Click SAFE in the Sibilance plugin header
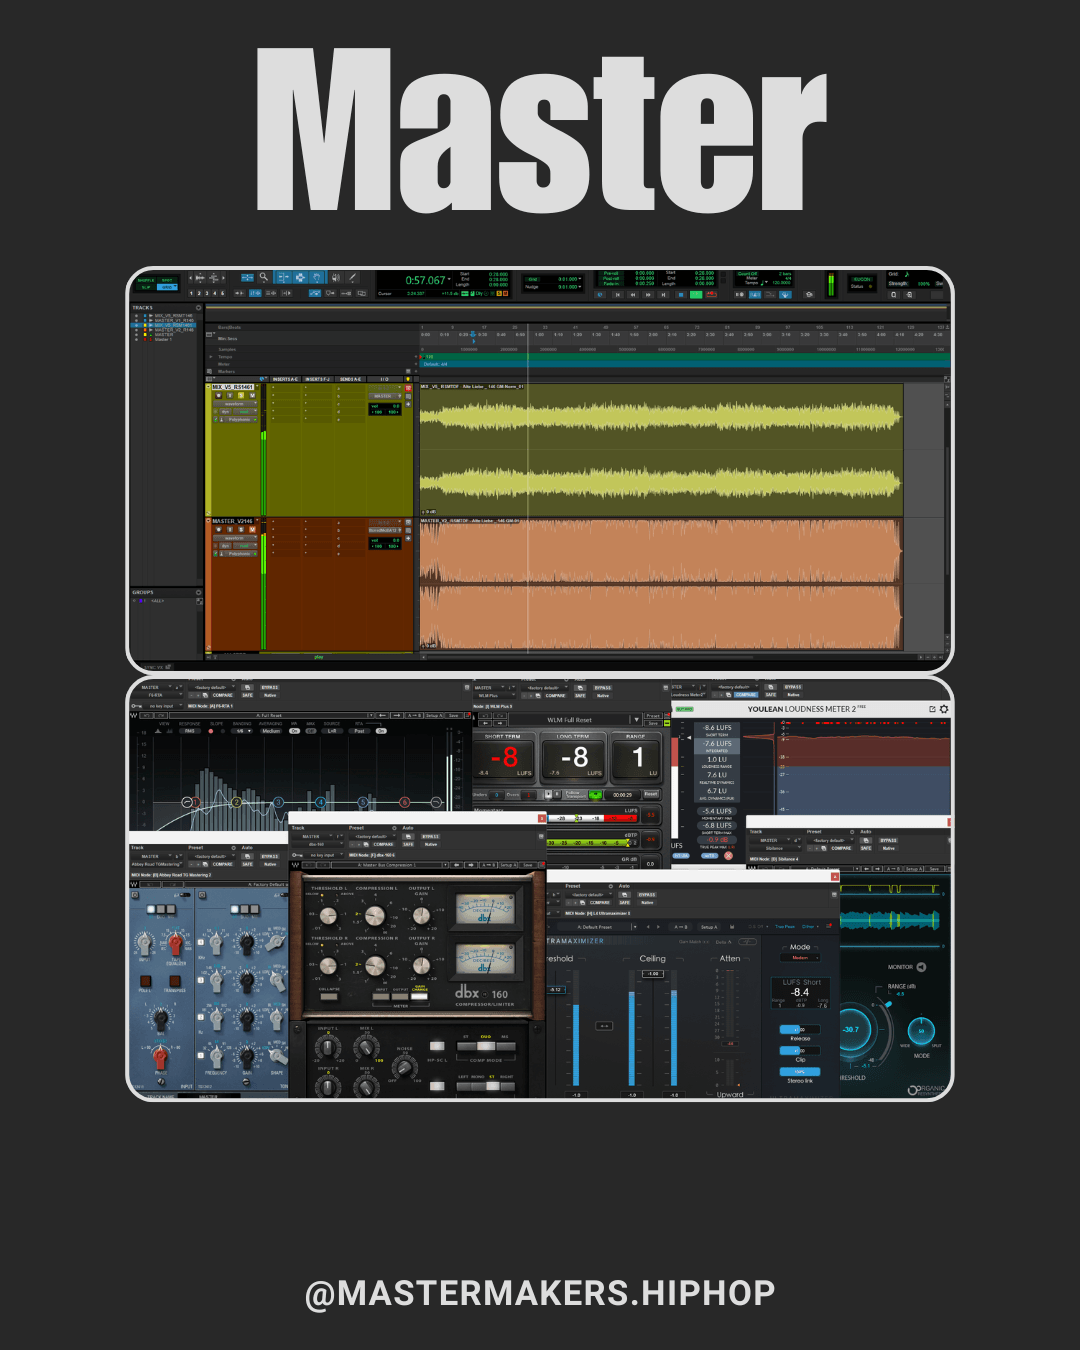This screenshot has height=1350, width=1080. (x=866, y=848)
